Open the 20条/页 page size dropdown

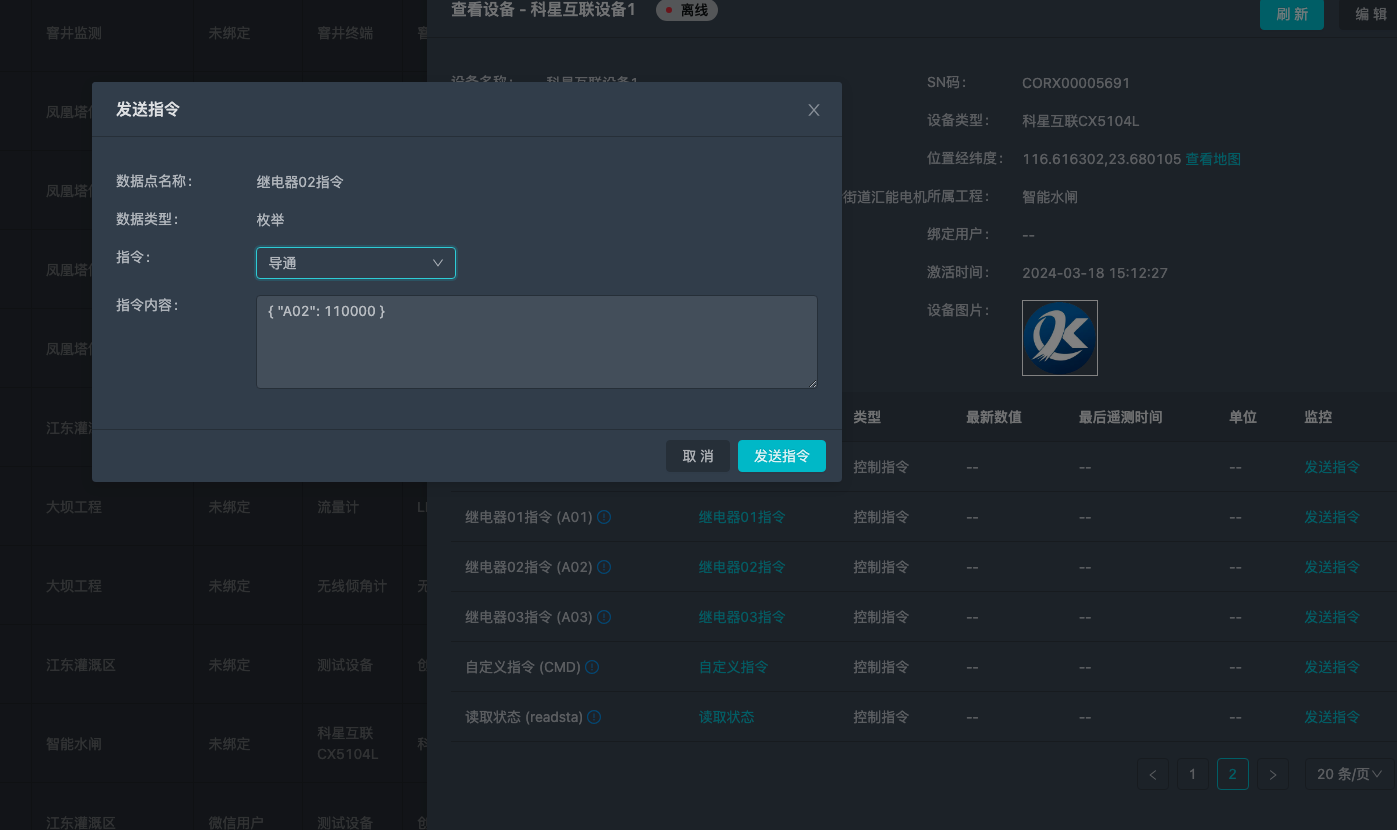[x=1349, y=773]
